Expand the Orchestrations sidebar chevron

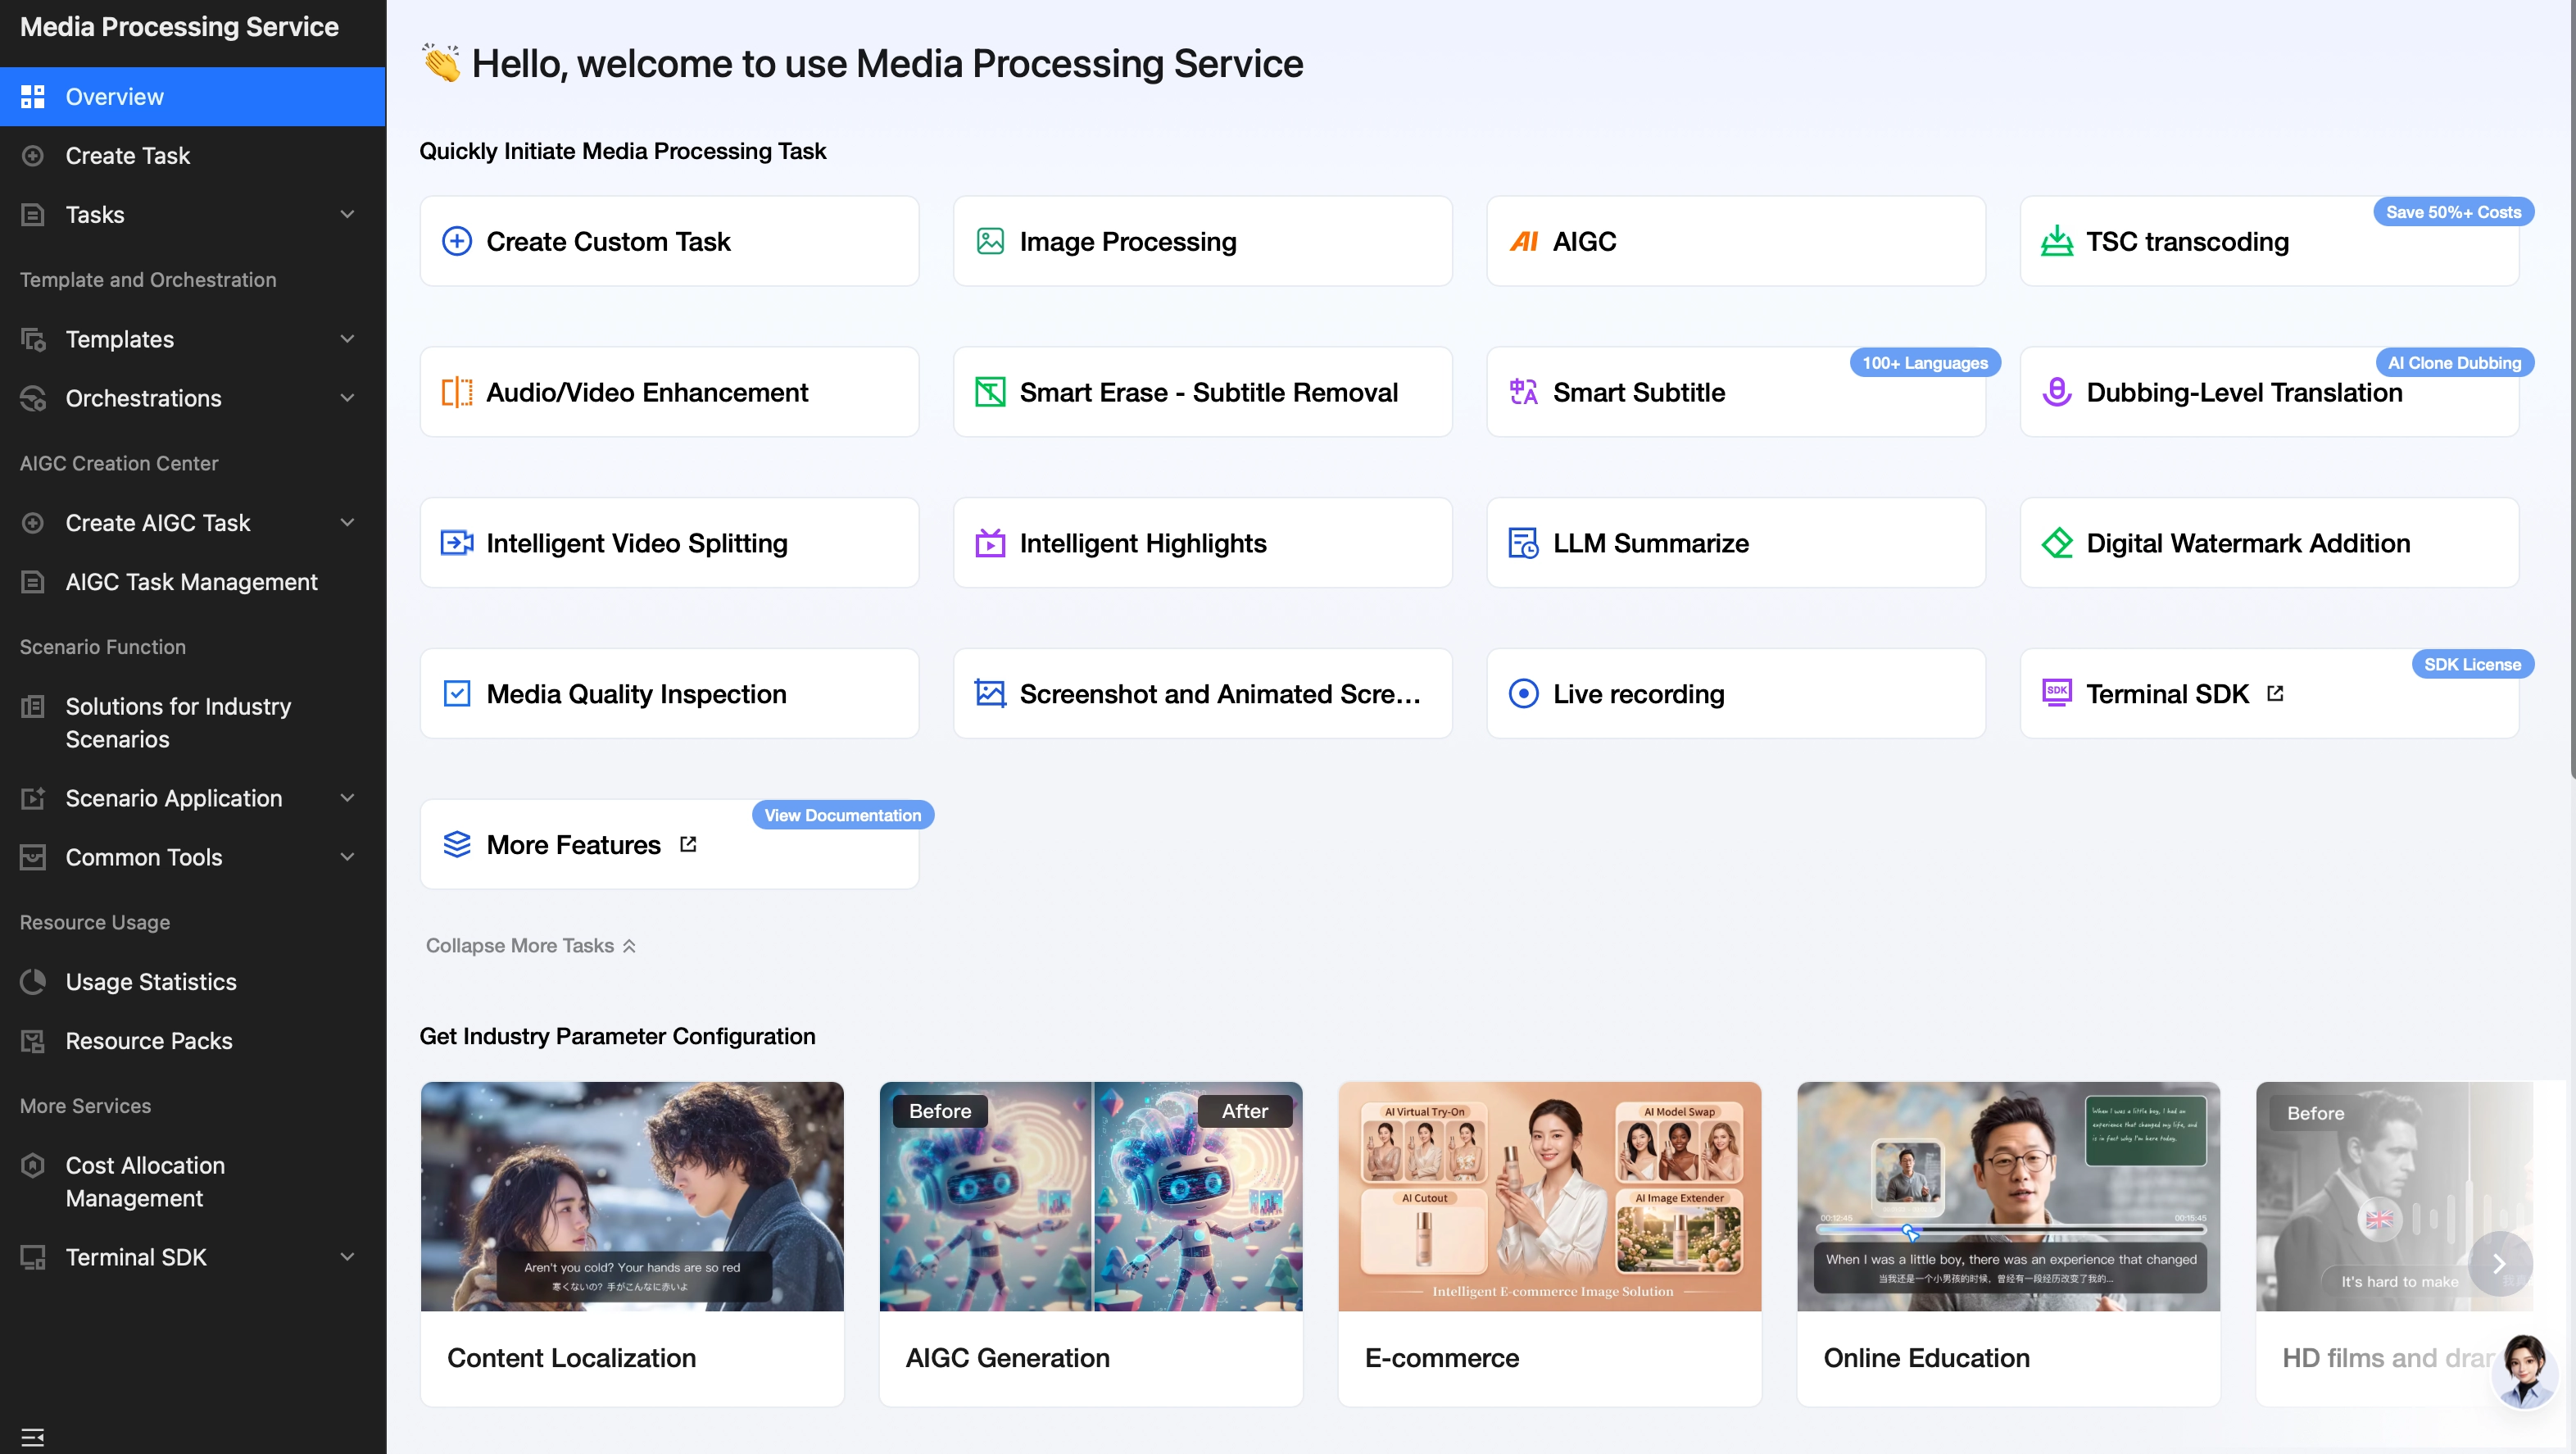point(347,398)
